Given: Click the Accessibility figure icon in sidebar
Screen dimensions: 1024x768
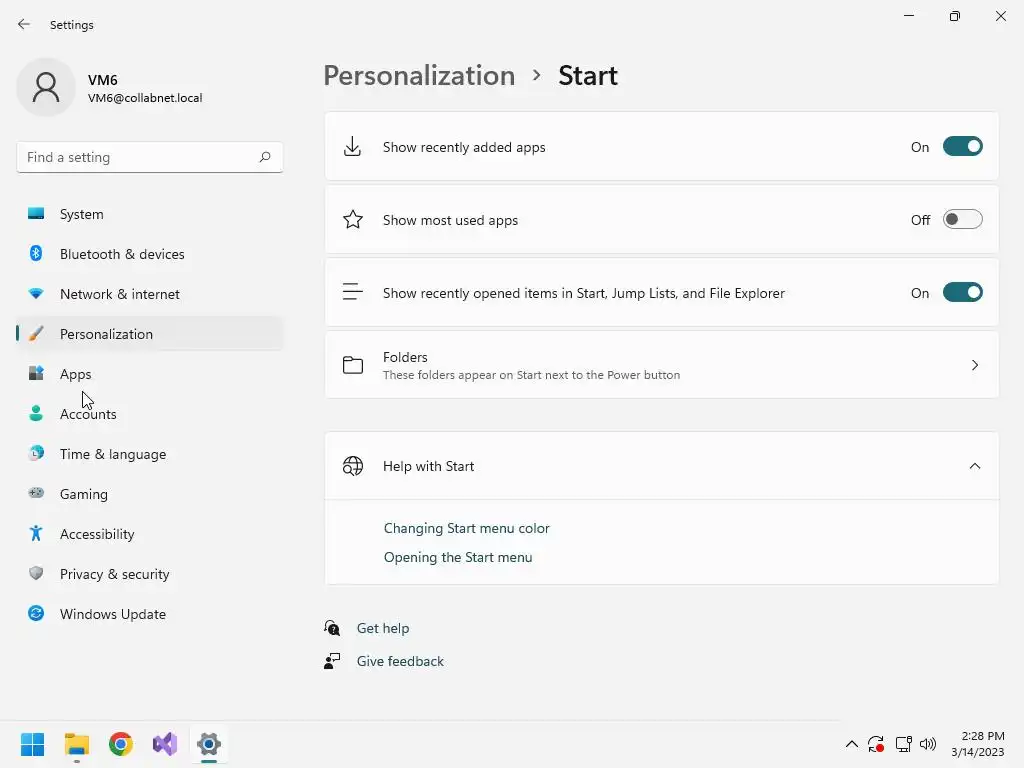Looking at the screenshot, I should point(36,534).
